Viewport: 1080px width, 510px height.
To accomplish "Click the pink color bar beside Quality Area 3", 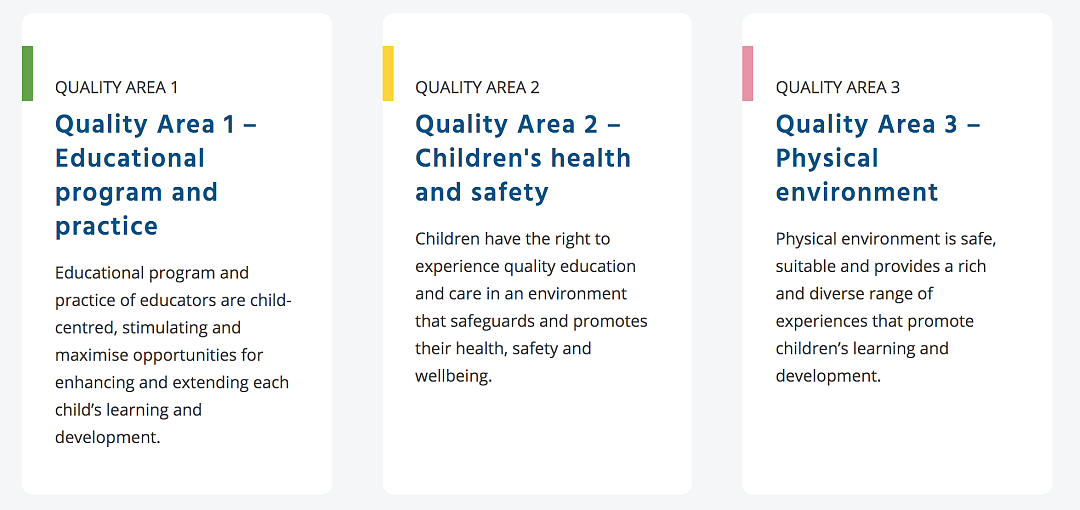I will [x=747, y=74].
